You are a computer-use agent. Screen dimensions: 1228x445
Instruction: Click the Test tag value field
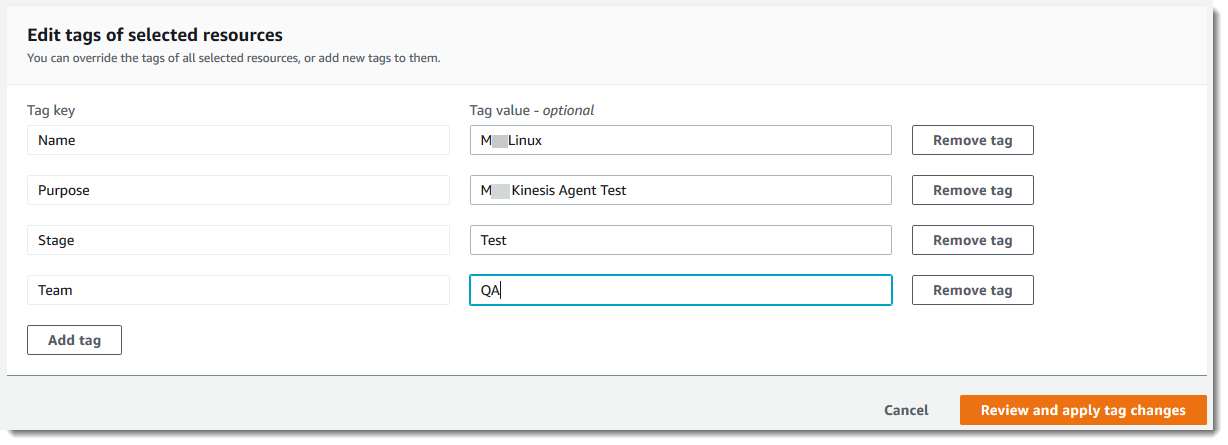tap(680, 240)
